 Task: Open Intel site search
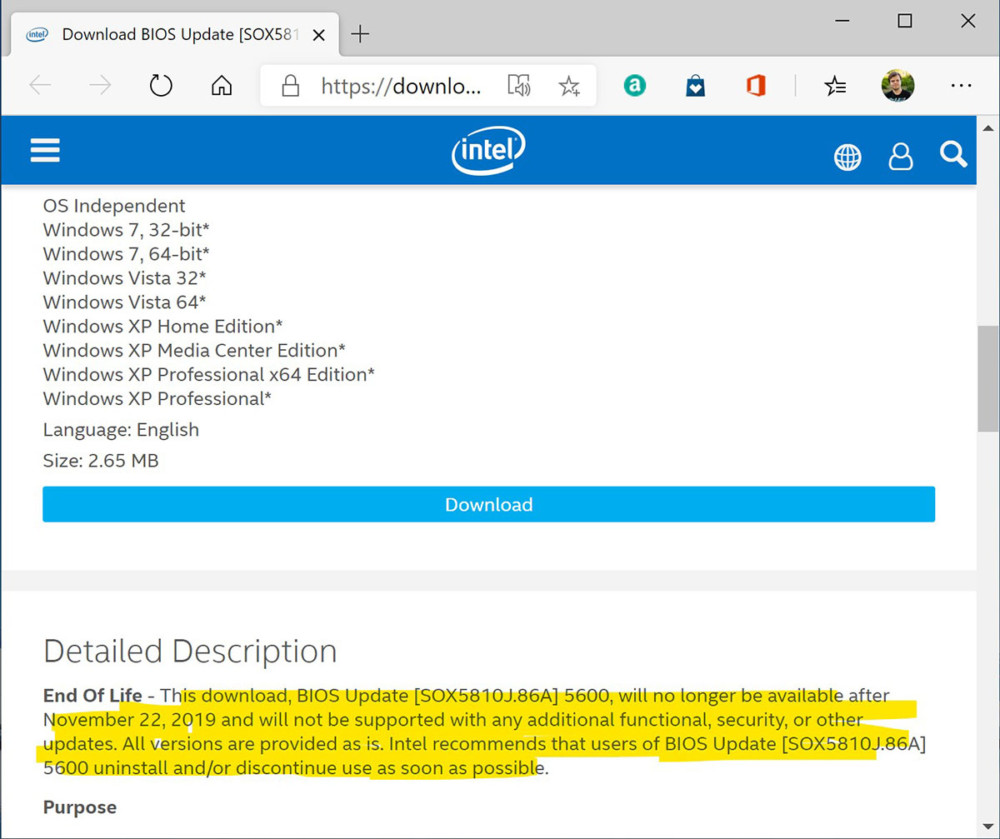[953, 155]
